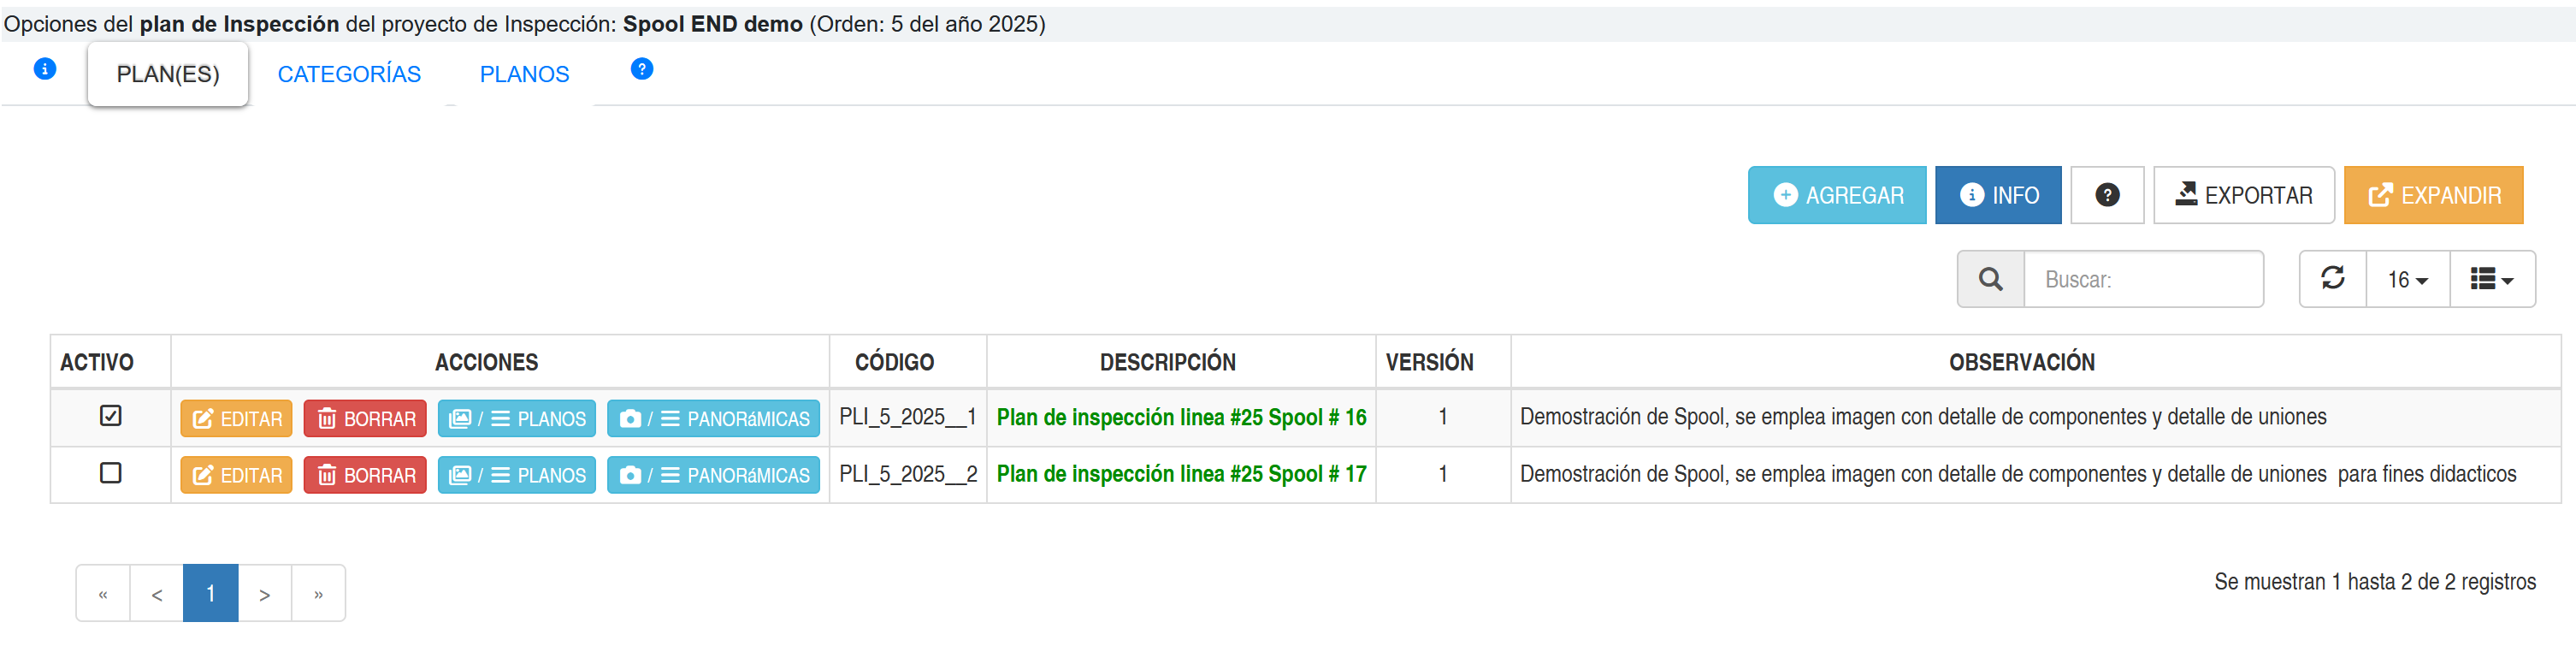Click the EXPANDIR button
The height and width of the screenshot is (652, 2576).
click(2433, 195)
